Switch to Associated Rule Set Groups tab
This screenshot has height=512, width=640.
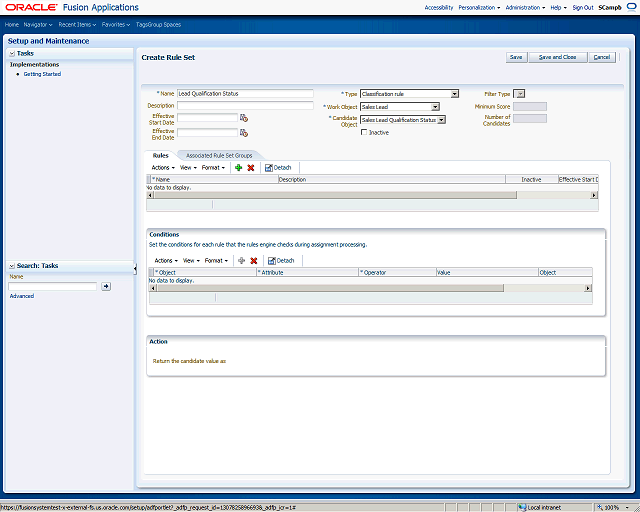[219, 156]
